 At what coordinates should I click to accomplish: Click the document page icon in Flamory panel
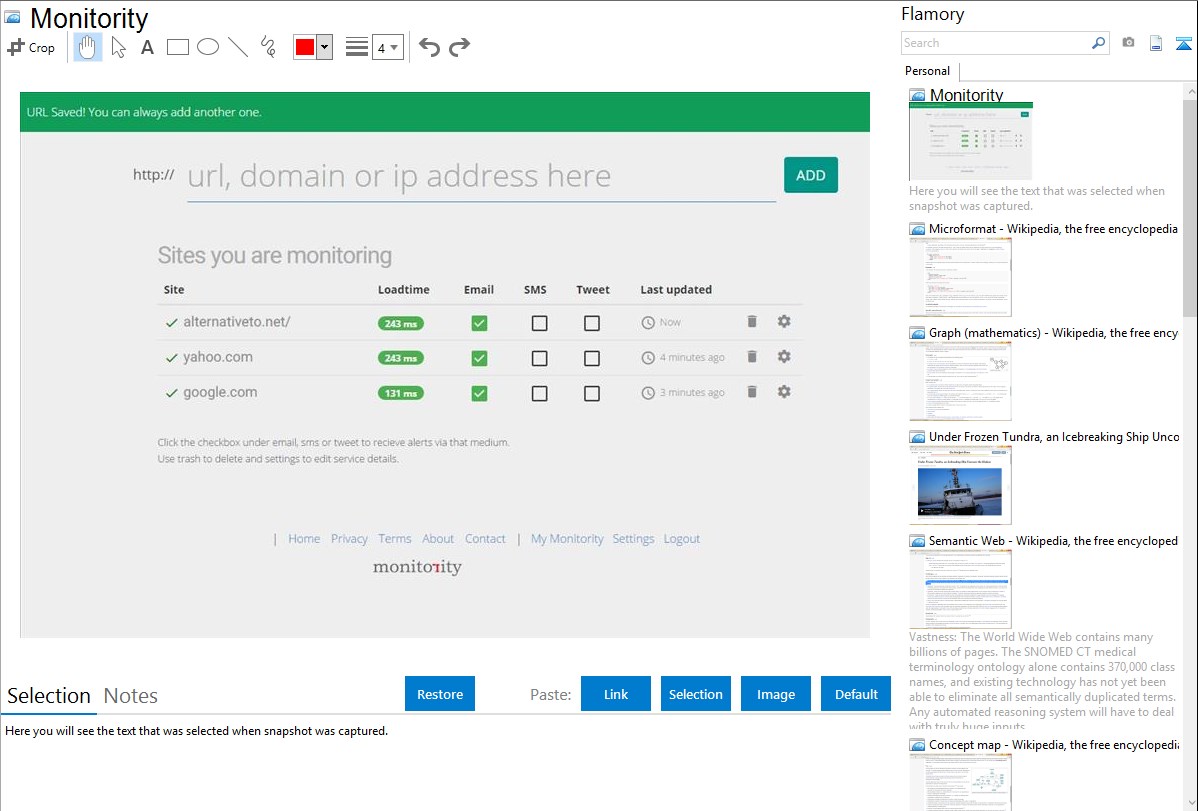coord(1156,43)
